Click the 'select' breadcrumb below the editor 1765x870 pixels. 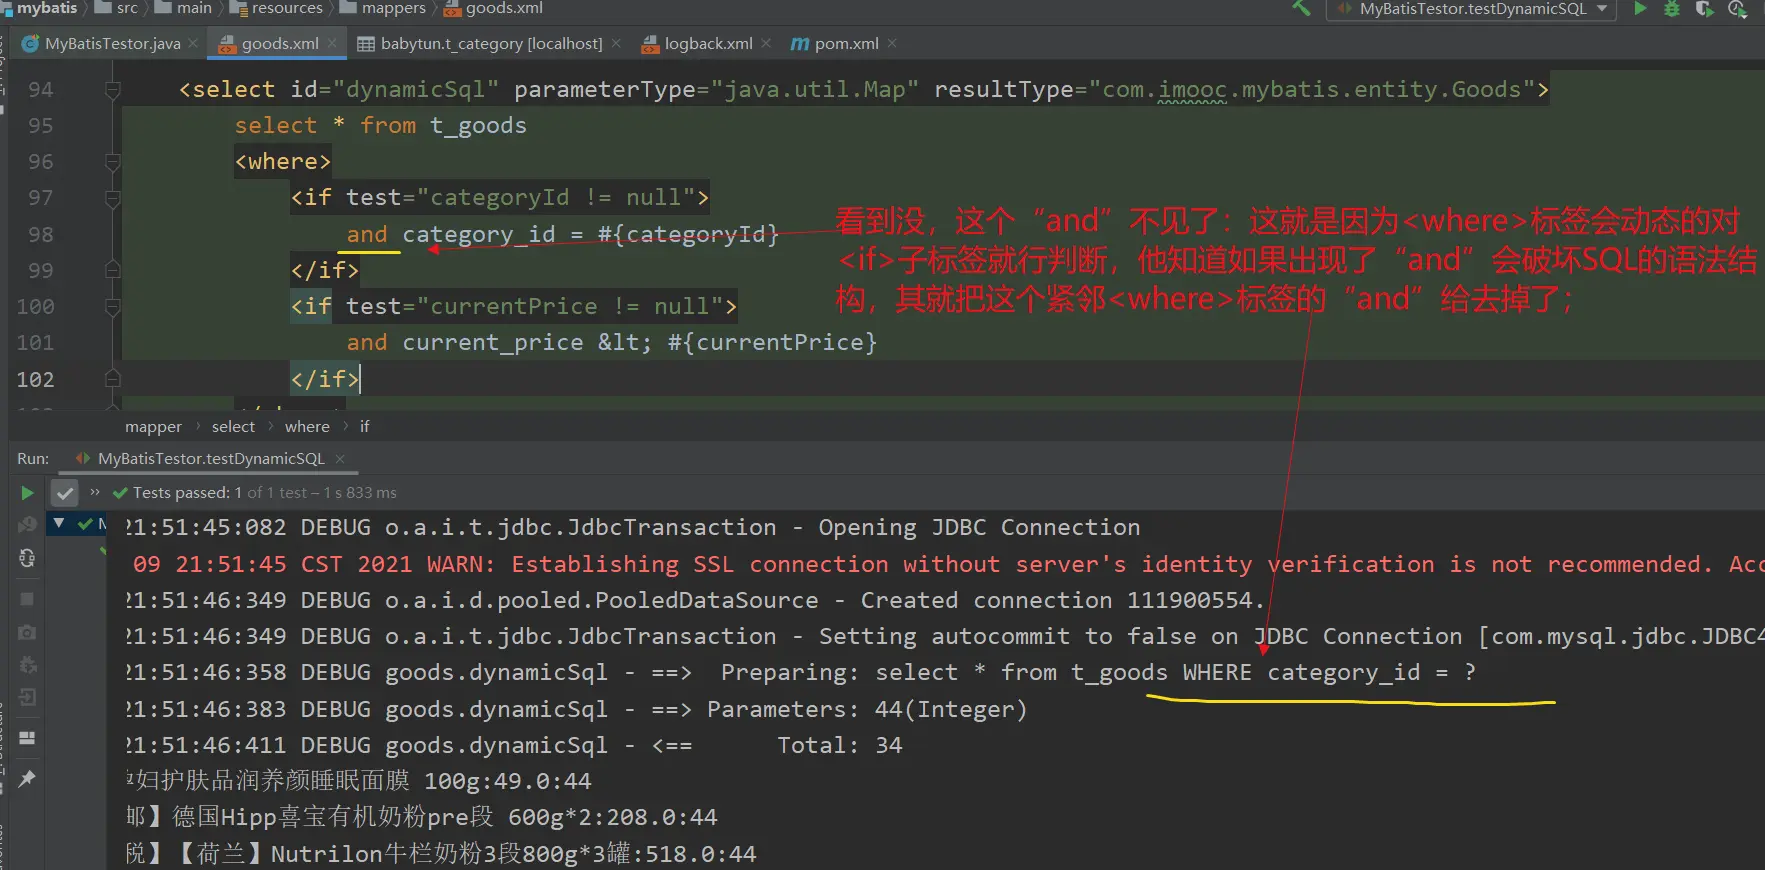[233, 427]
